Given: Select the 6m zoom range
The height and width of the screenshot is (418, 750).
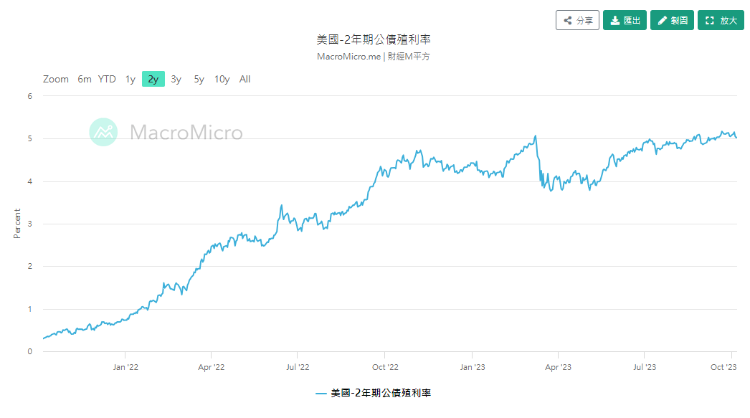Looking at the screenshot, I should (85, 79).
